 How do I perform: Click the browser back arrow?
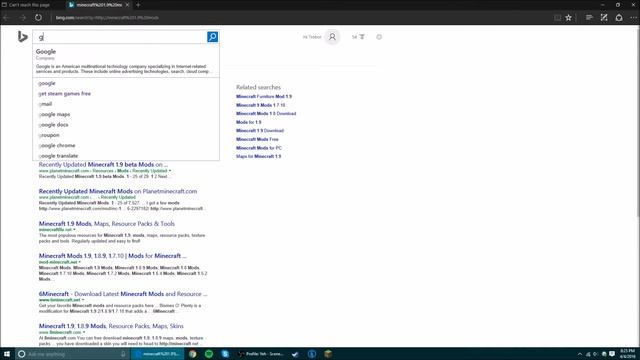(7, 18)
